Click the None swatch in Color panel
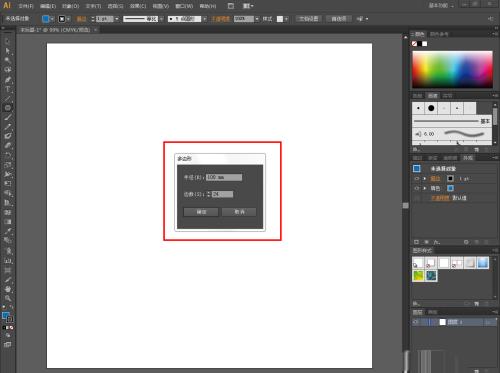Screen dimensions: 500x373 pyautogui.click(x=414, y=44)
